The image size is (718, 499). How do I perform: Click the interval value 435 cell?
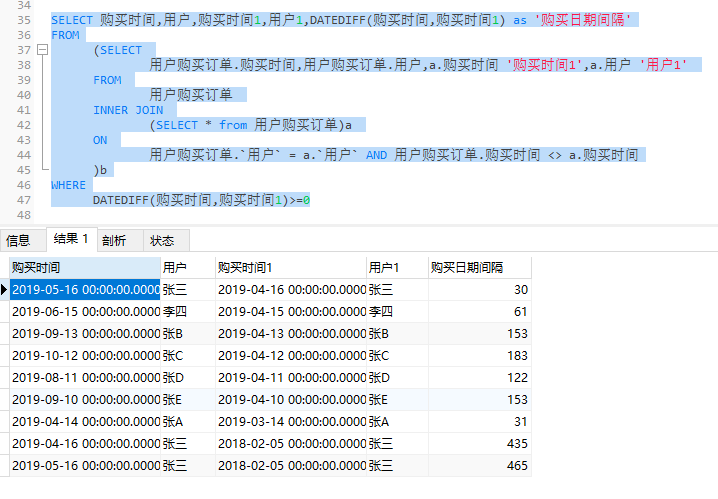point(478,443)
